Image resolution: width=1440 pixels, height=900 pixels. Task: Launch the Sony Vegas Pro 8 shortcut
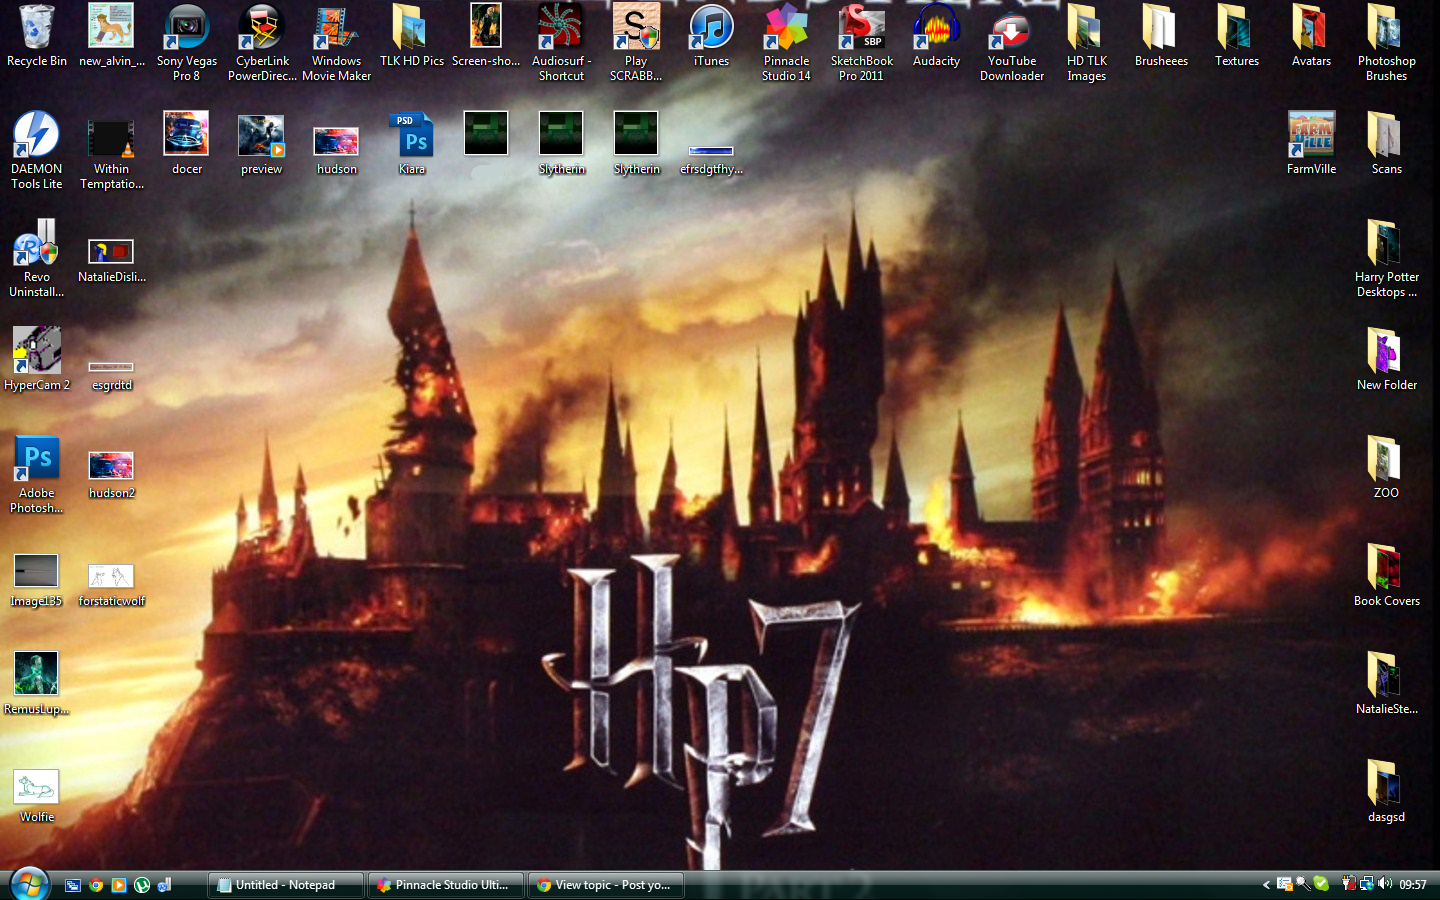[186, 30]
